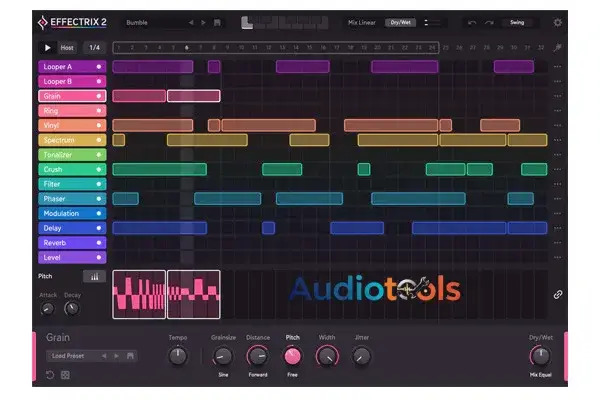Toggle the Dry/Wet mix button
Viewport: 600px width, 400px height.
point(400,23)
